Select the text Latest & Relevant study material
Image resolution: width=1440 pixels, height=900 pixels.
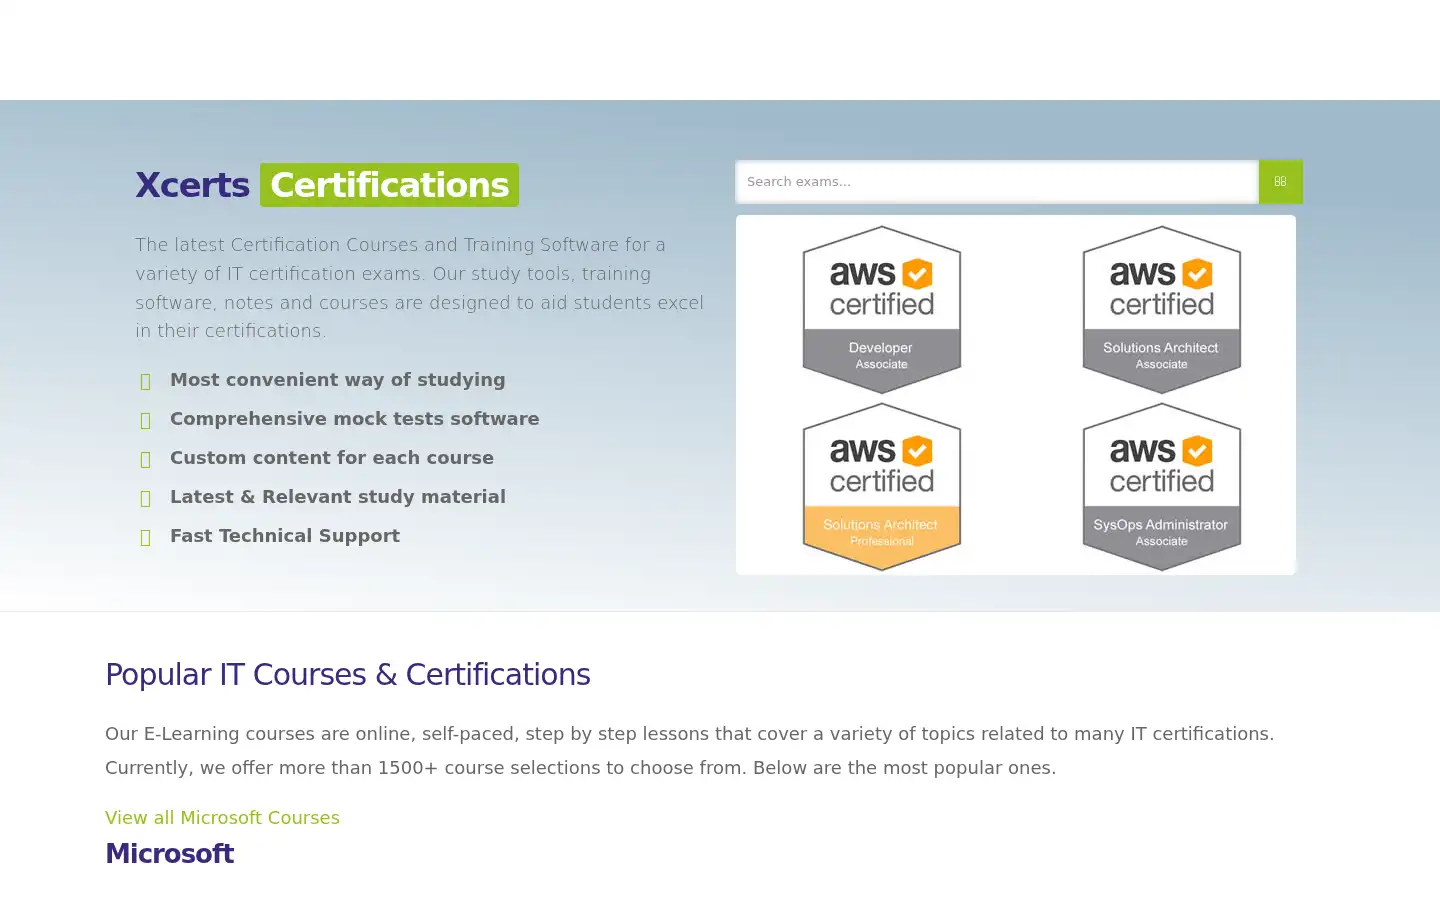tap(338, 497)
